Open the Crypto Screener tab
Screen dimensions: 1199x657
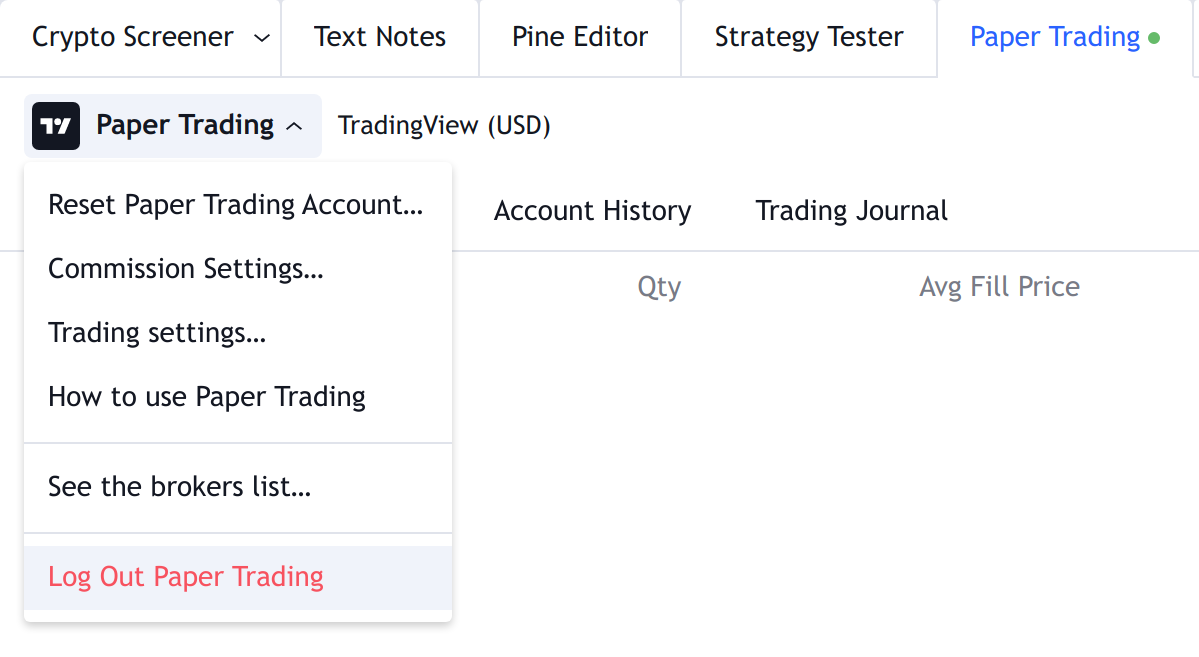(x=133, y=37)
